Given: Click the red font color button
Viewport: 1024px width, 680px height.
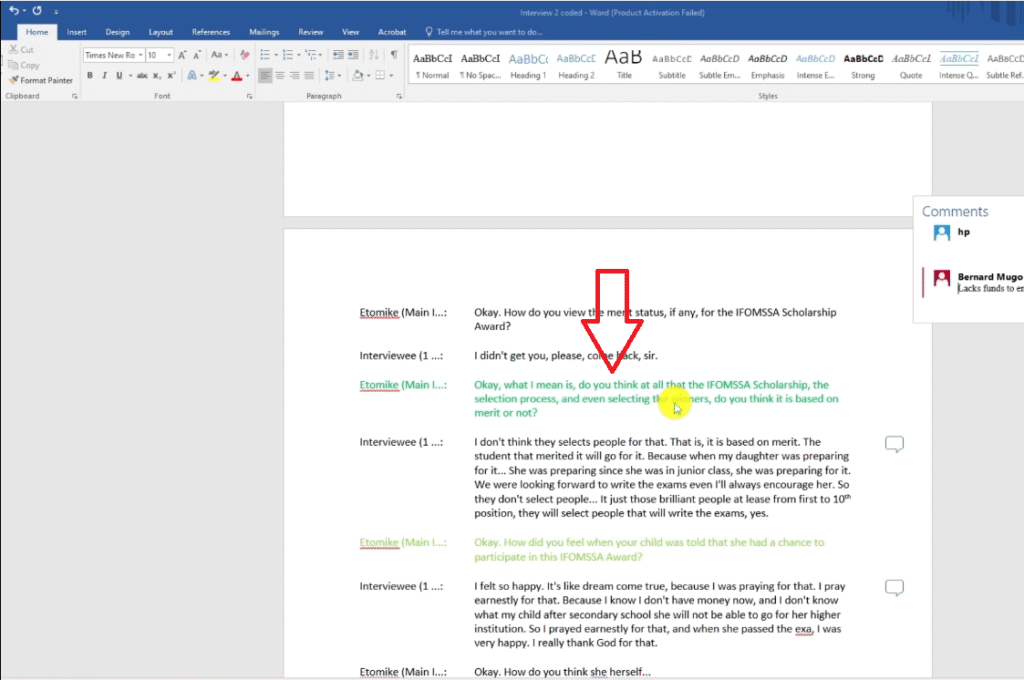Looking at the screenshot, I should (235, 76).
